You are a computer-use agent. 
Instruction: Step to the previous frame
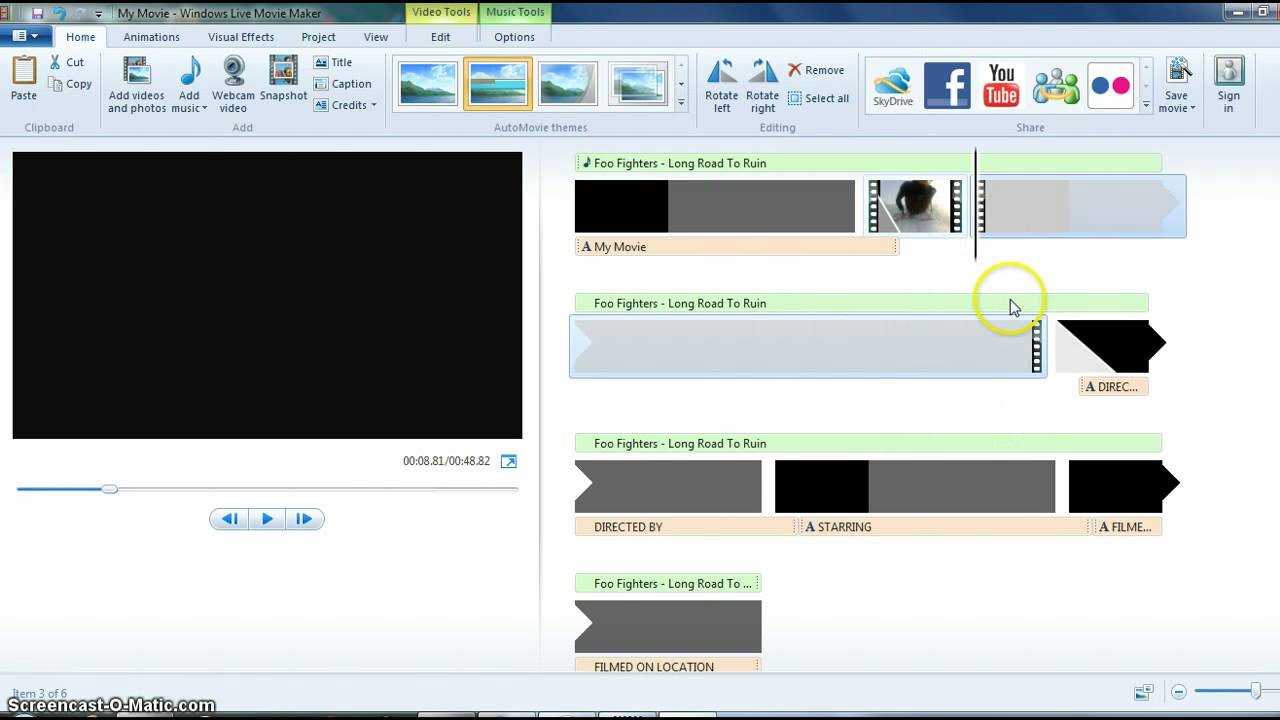point(229,519)
